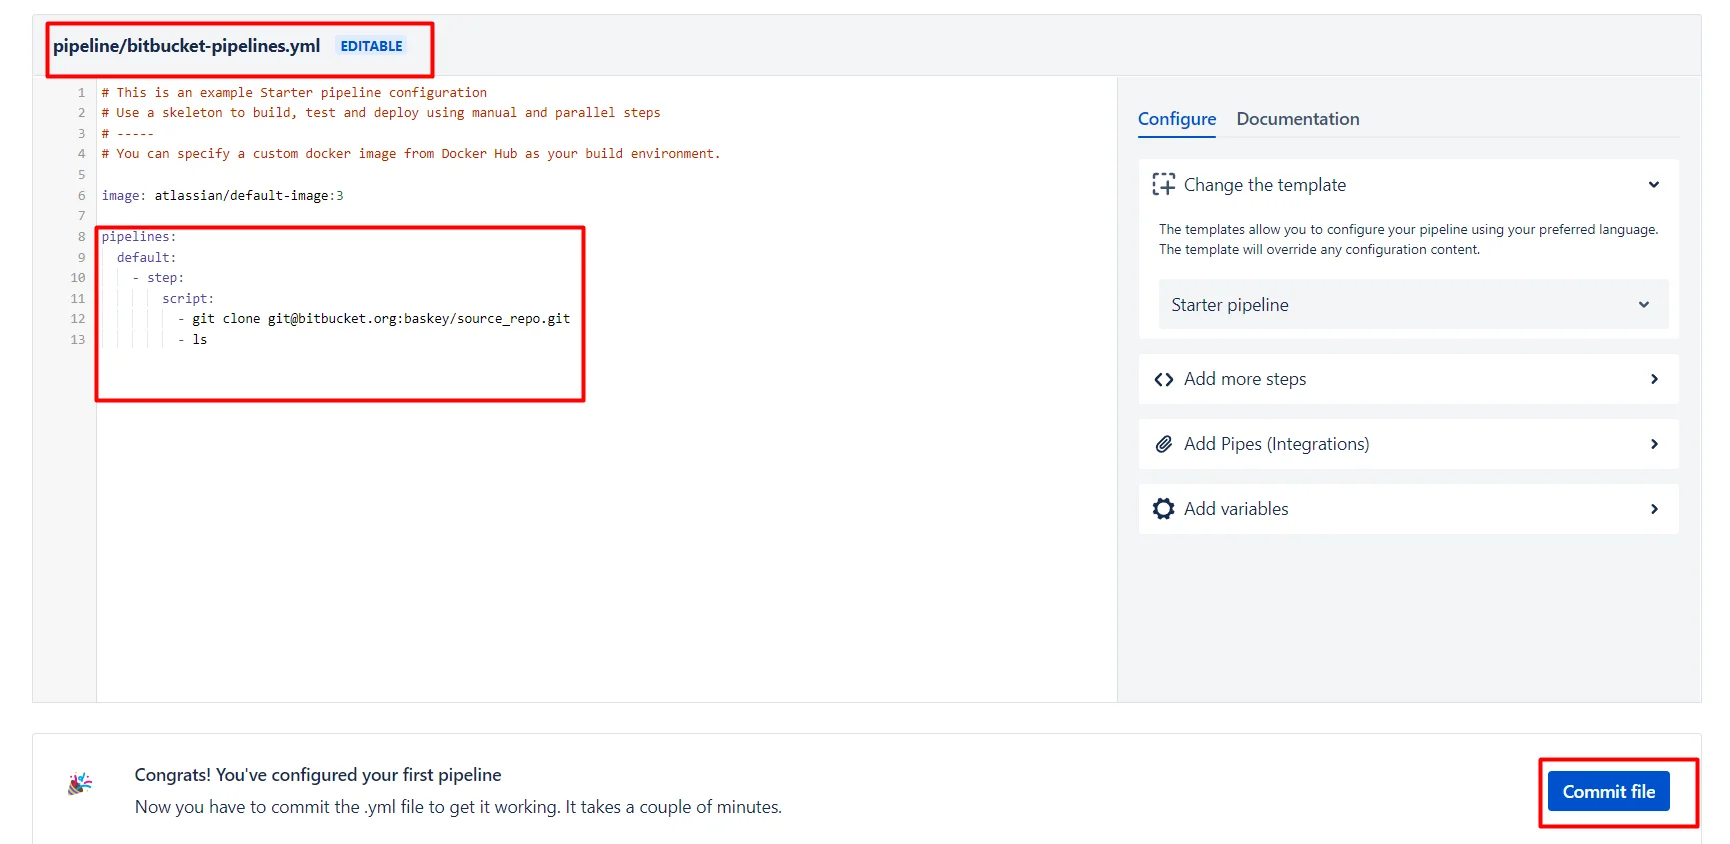Viewport: 1730px width, 844px height.
Task: Open the Starter pipeline template dropdown
Action: click(x=1413, y=305)
